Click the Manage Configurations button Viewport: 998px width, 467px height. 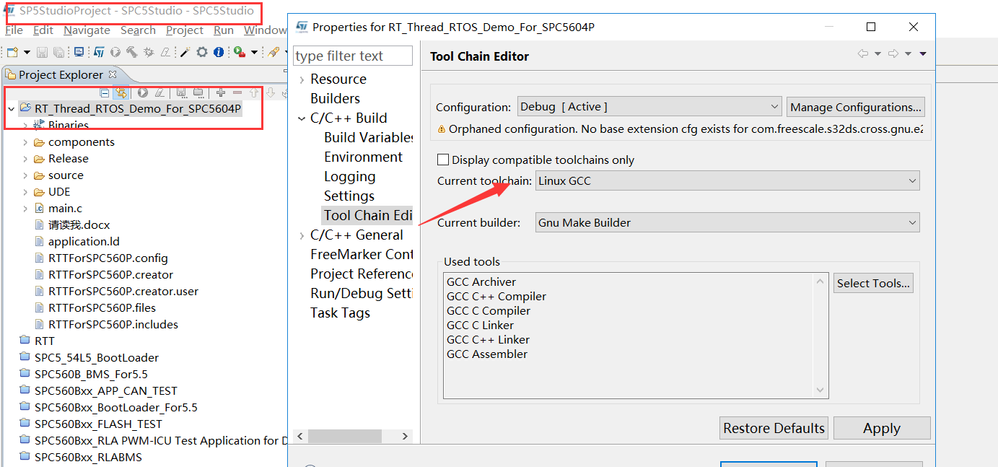855,107
